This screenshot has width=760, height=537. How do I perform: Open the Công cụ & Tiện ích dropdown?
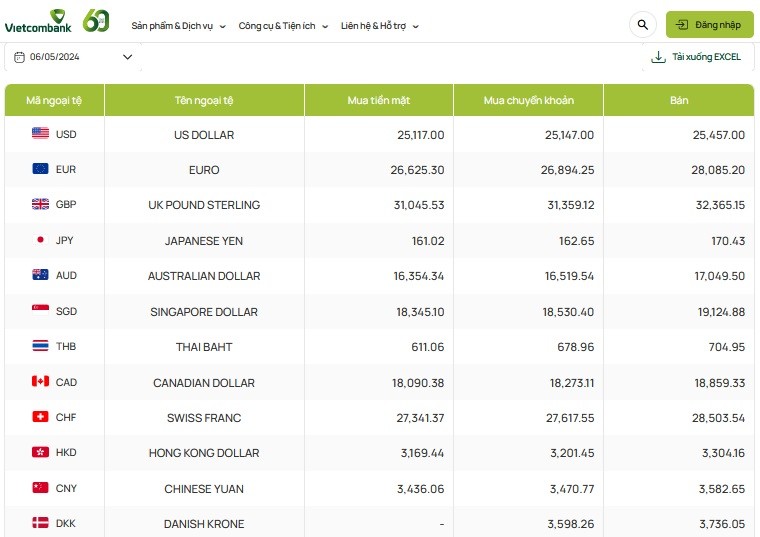coord(283,26)
